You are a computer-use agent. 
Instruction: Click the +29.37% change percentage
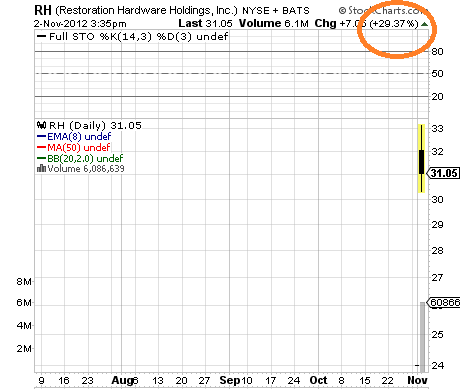click(x=394, y=24)
